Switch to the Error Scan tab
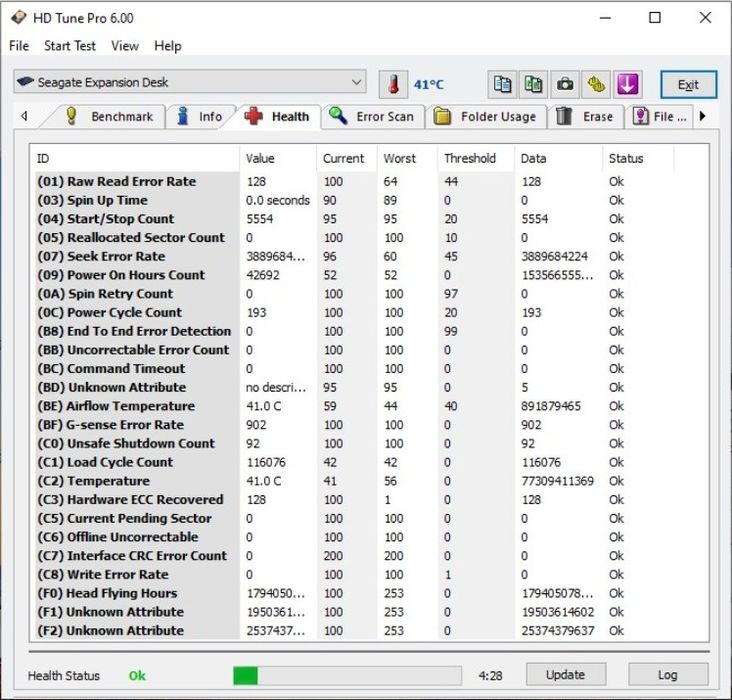The width and height of the screenshot is (732, 700). 373,117
